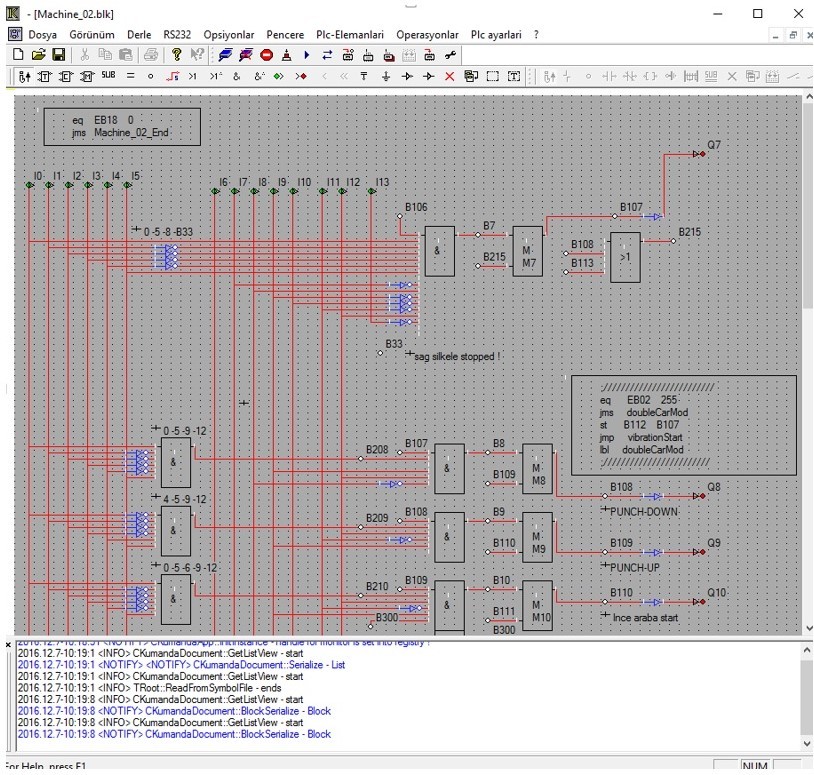This screenshot has height=775, width=814.
Task: Click the PUNCH-DOWN label
Action: pyautogui.click(x=644, y=512)
